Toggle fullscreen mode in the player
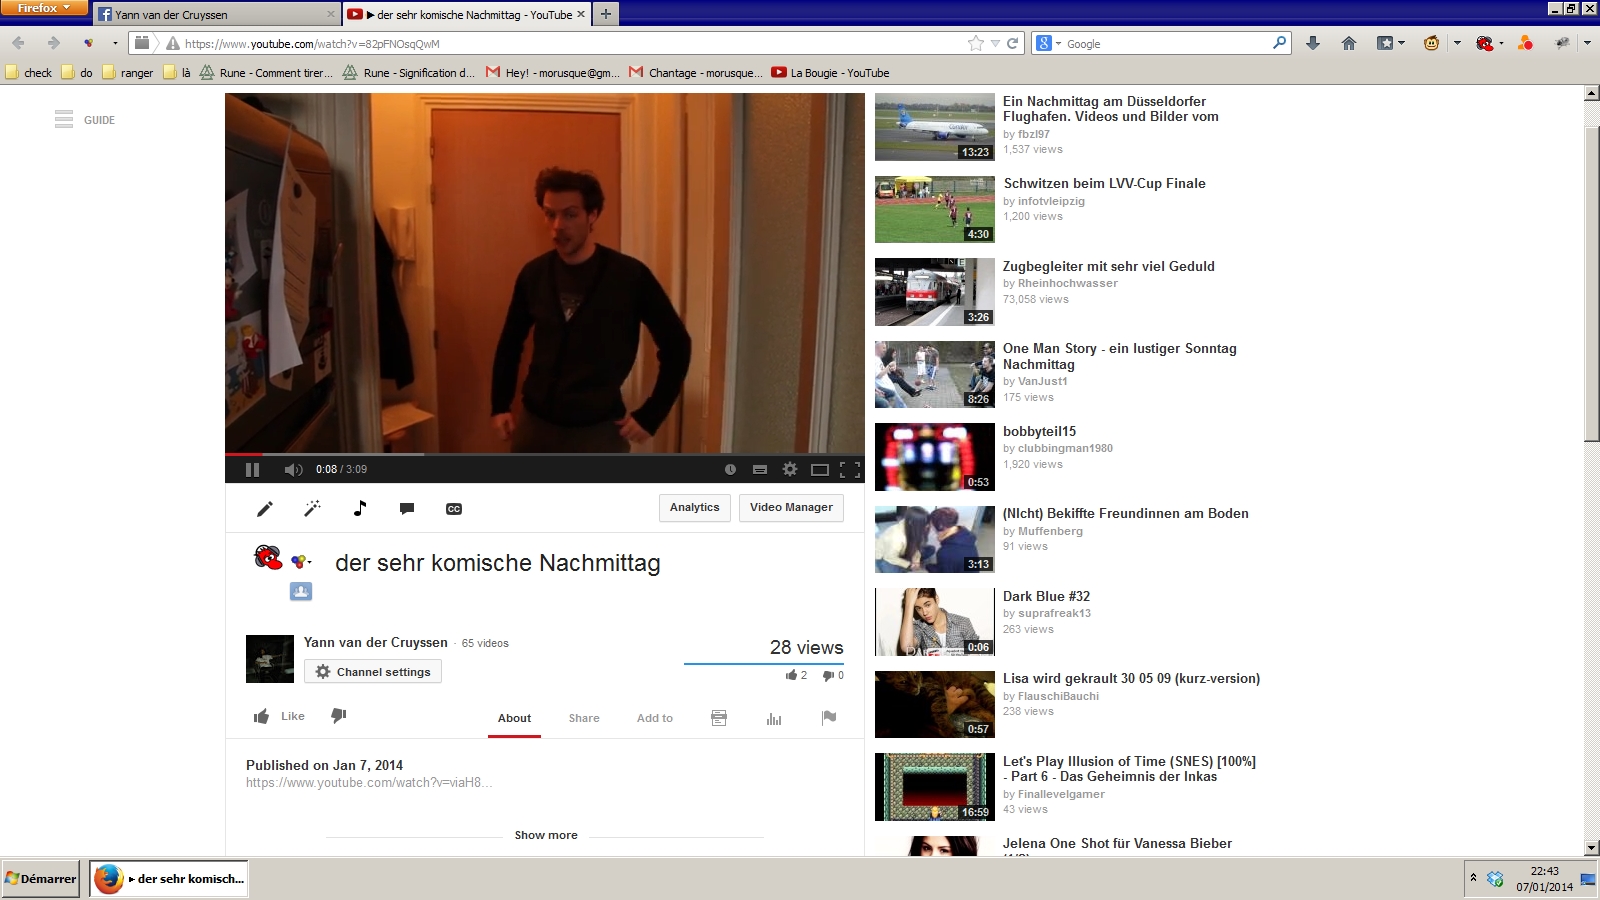 point(850,469)
